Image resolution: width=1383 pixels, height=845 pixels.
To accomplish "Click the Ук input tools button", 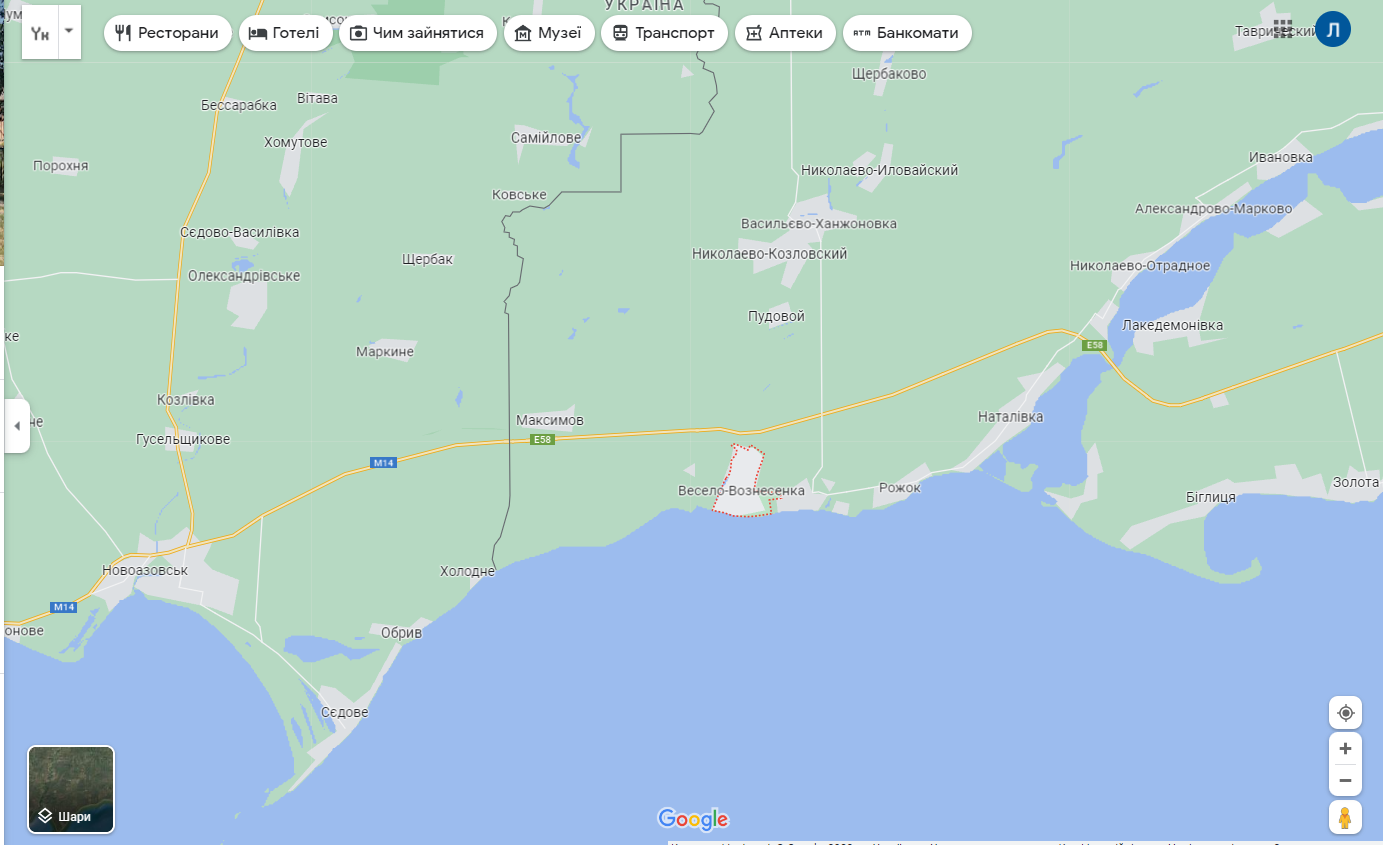I will [x=40, y=32].
